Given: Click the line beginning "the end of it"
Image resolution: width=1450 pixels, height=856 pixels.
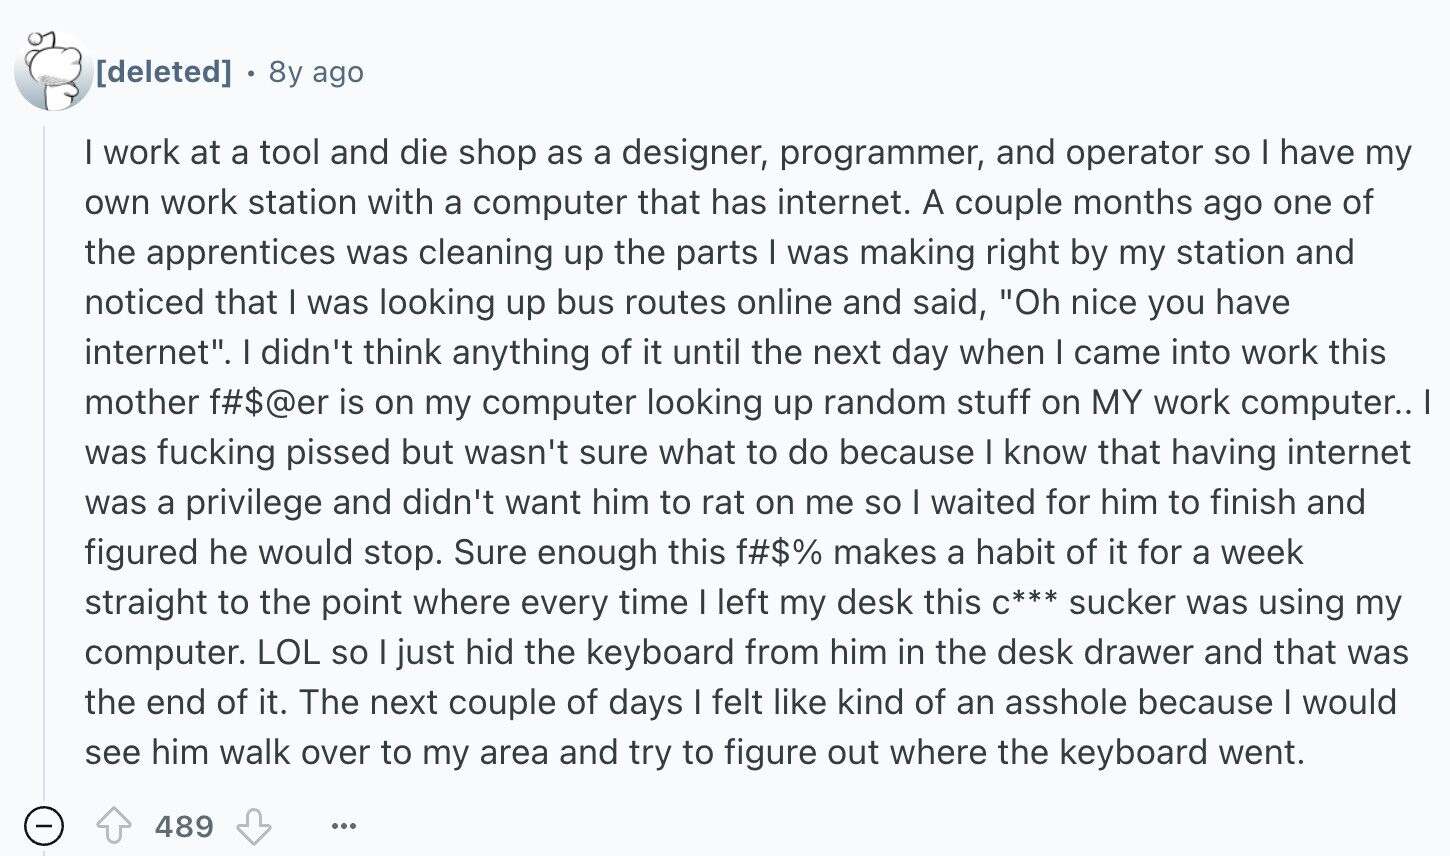Looking at the screenshot, I should pos(740,702).
